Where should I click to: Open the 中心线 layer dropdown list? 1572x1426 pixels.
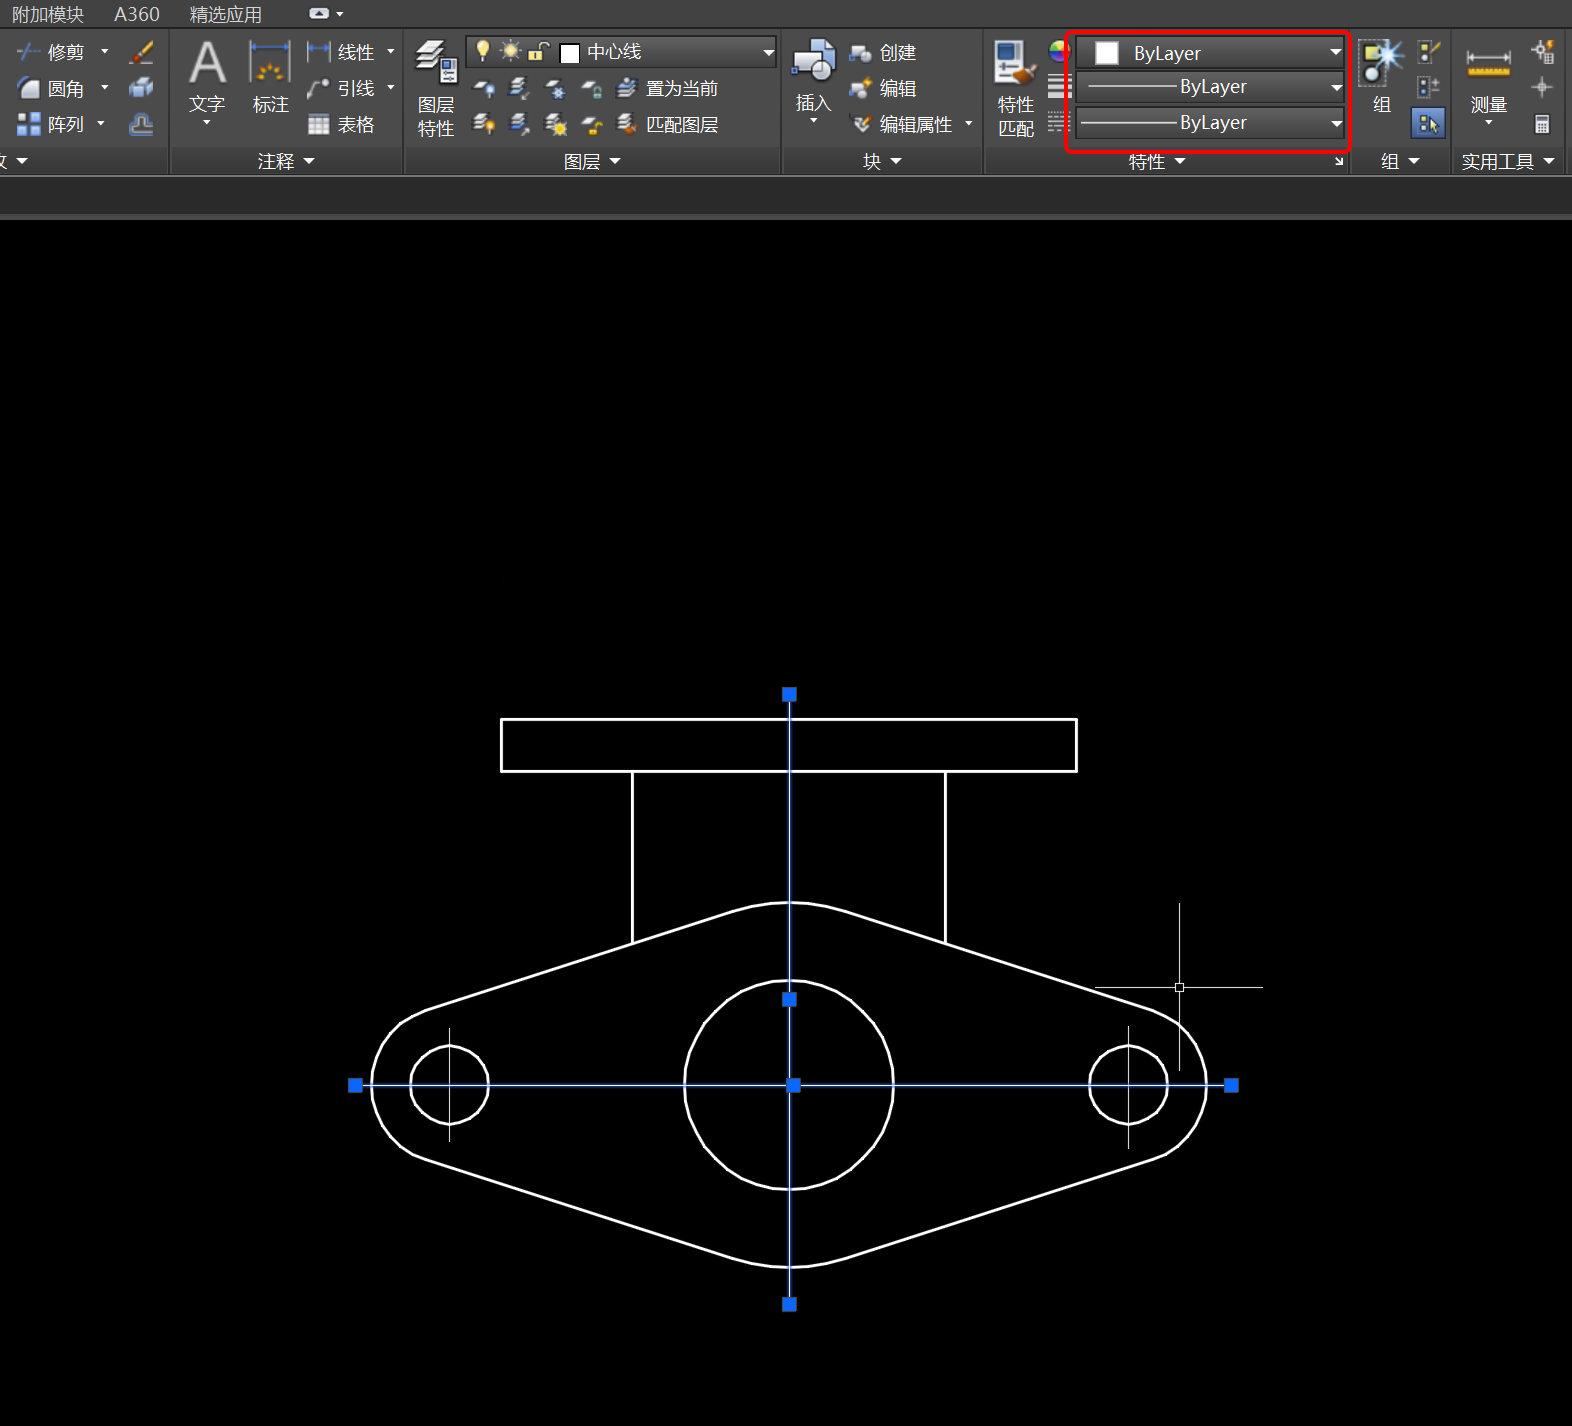click(x=768, y=52)
